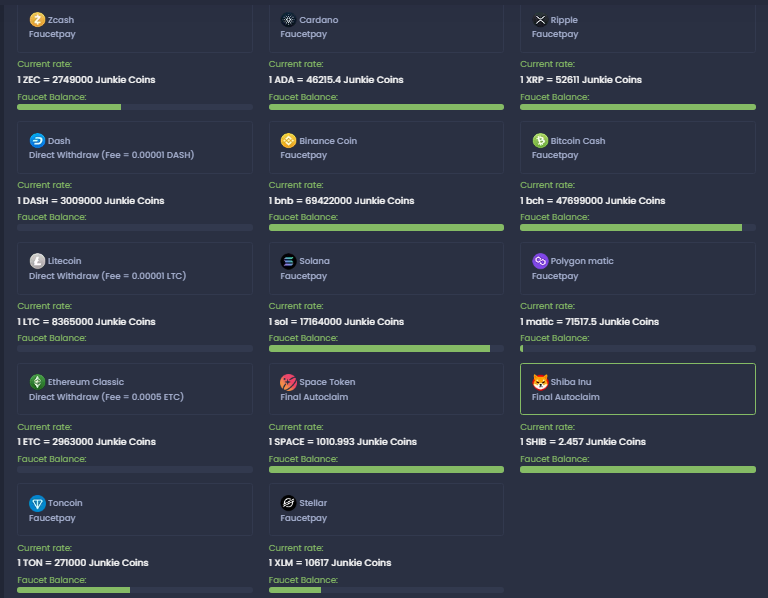Click the Bitcoin Cash faucet balance bar

click(638, 227)
